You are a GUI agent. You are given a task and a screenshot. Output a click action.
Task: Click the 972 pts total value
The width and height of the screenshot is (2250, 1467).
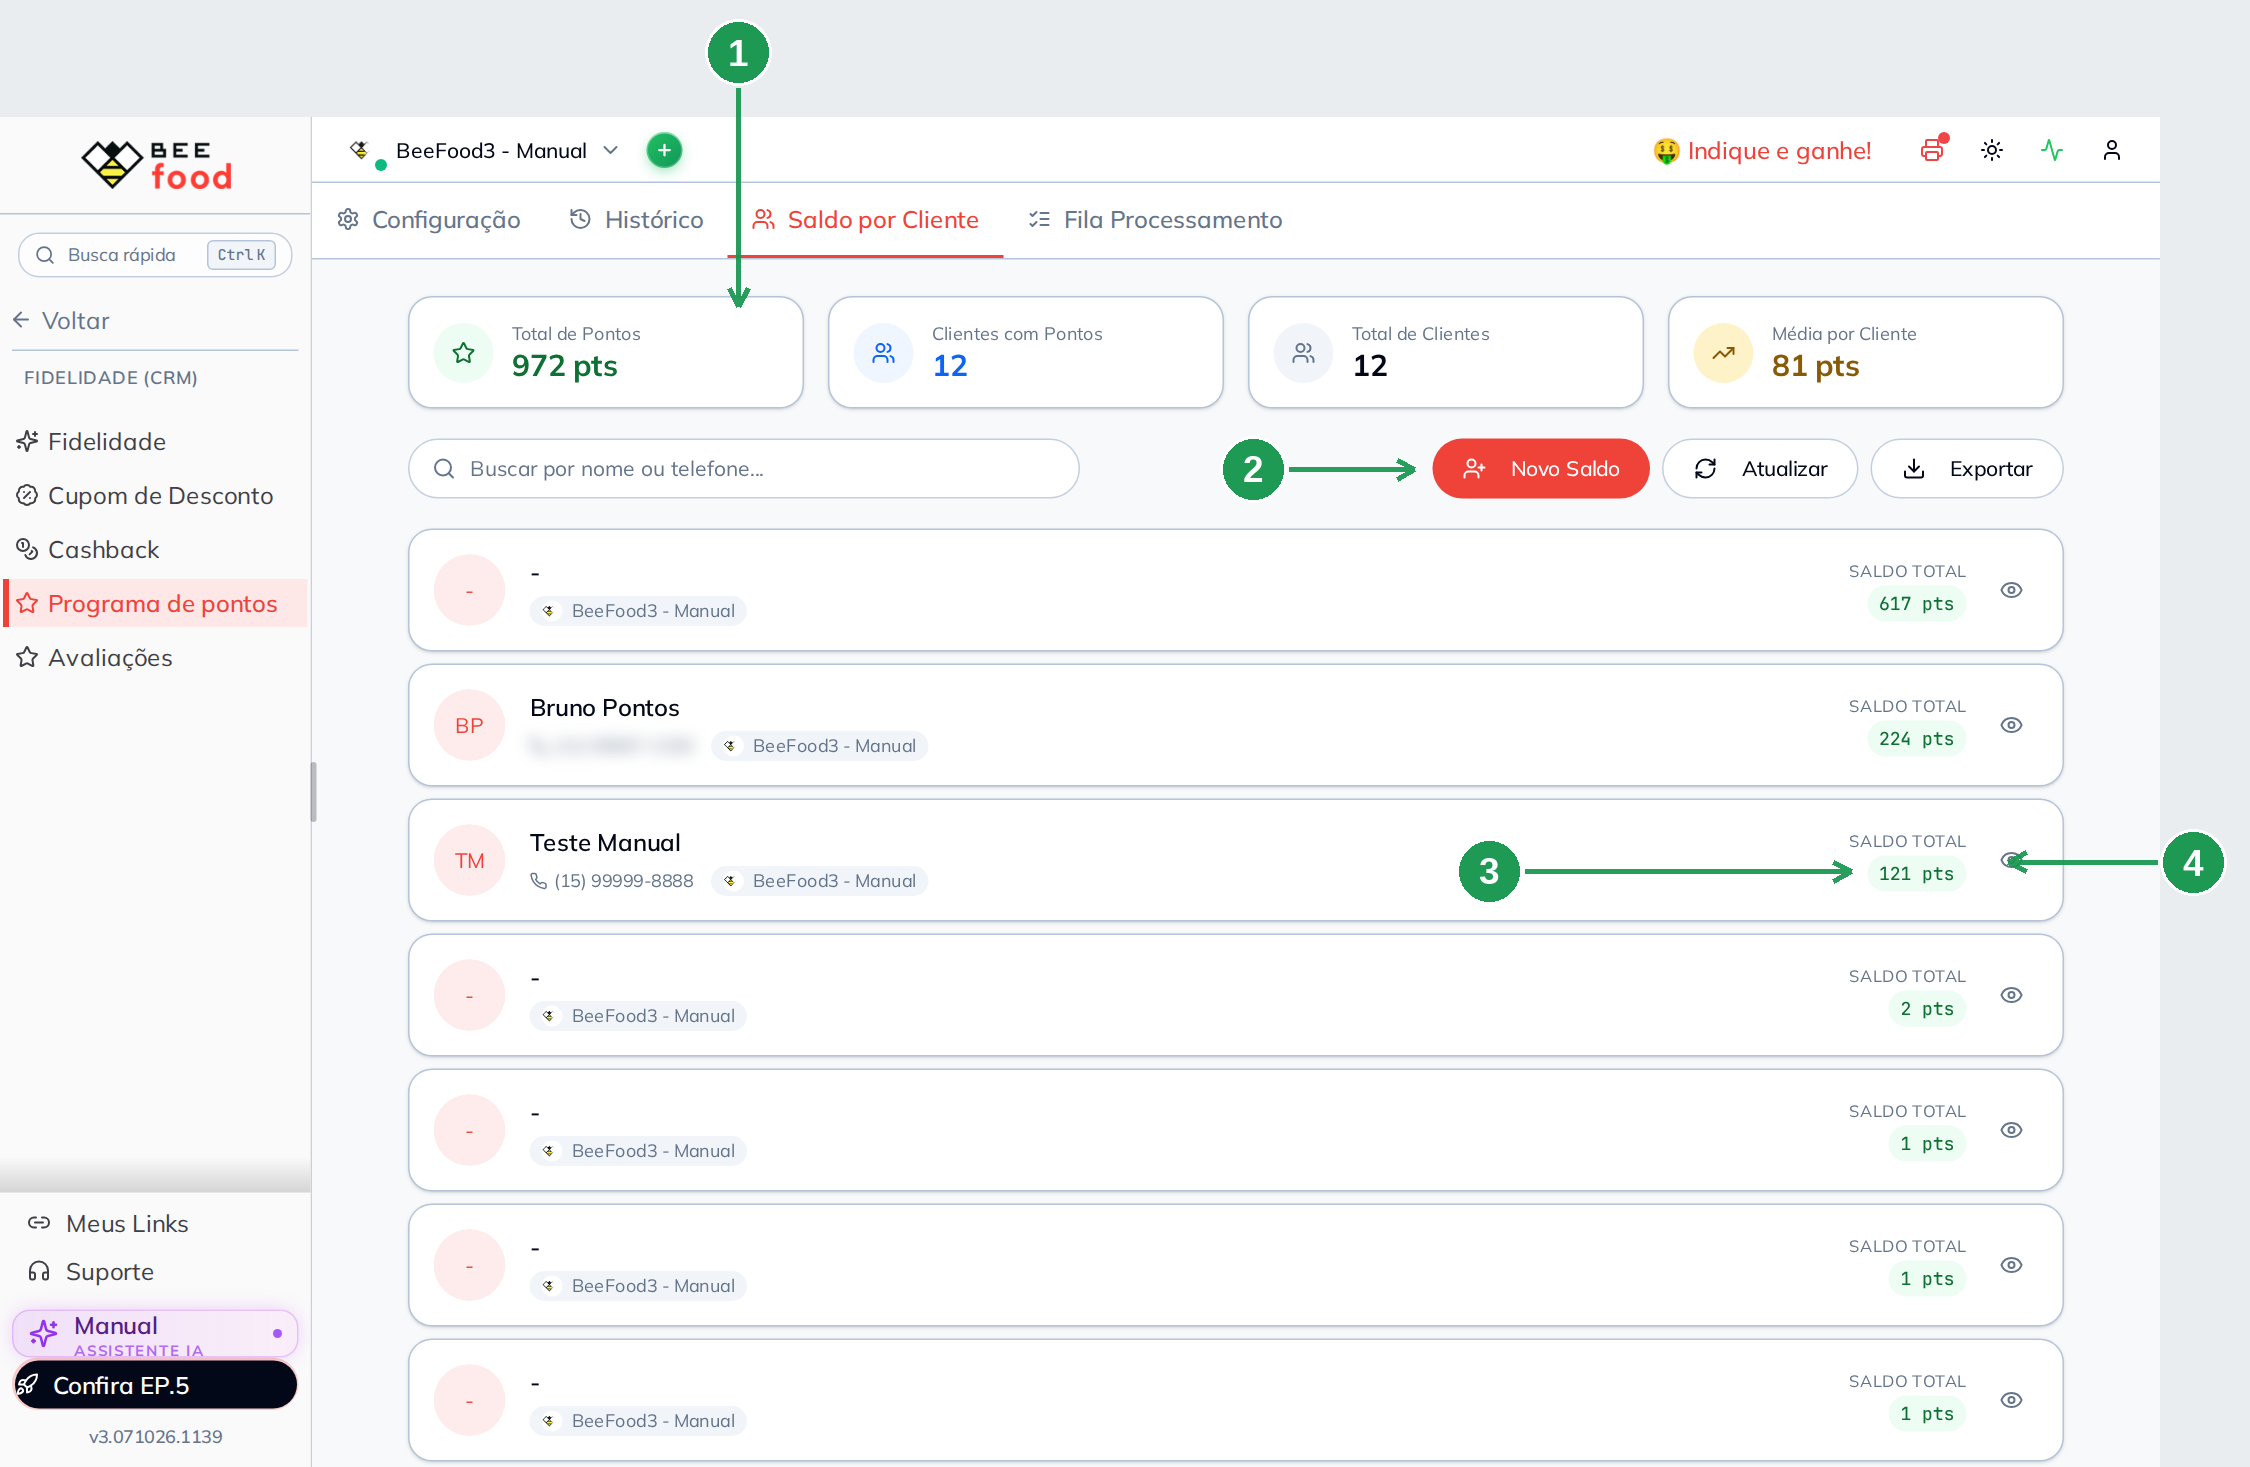click(x=564, y=365)
